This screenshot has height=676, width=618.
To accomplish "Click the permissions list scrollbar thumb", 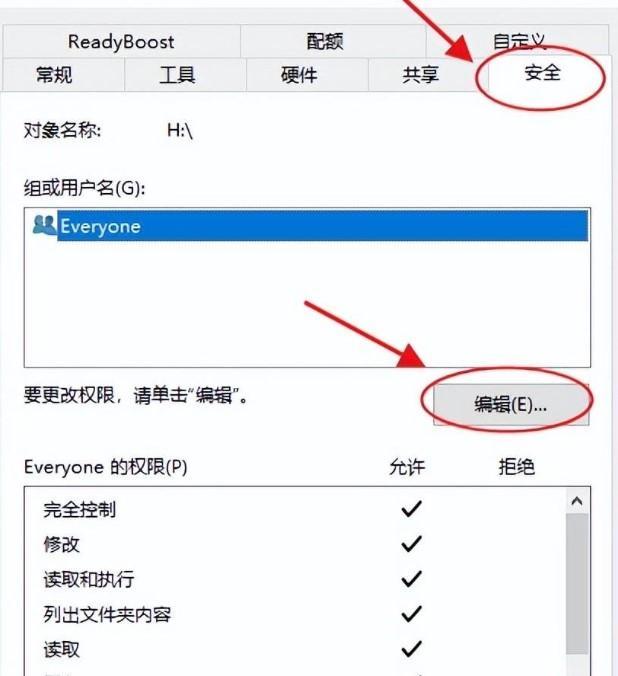I will pos(577,584).
